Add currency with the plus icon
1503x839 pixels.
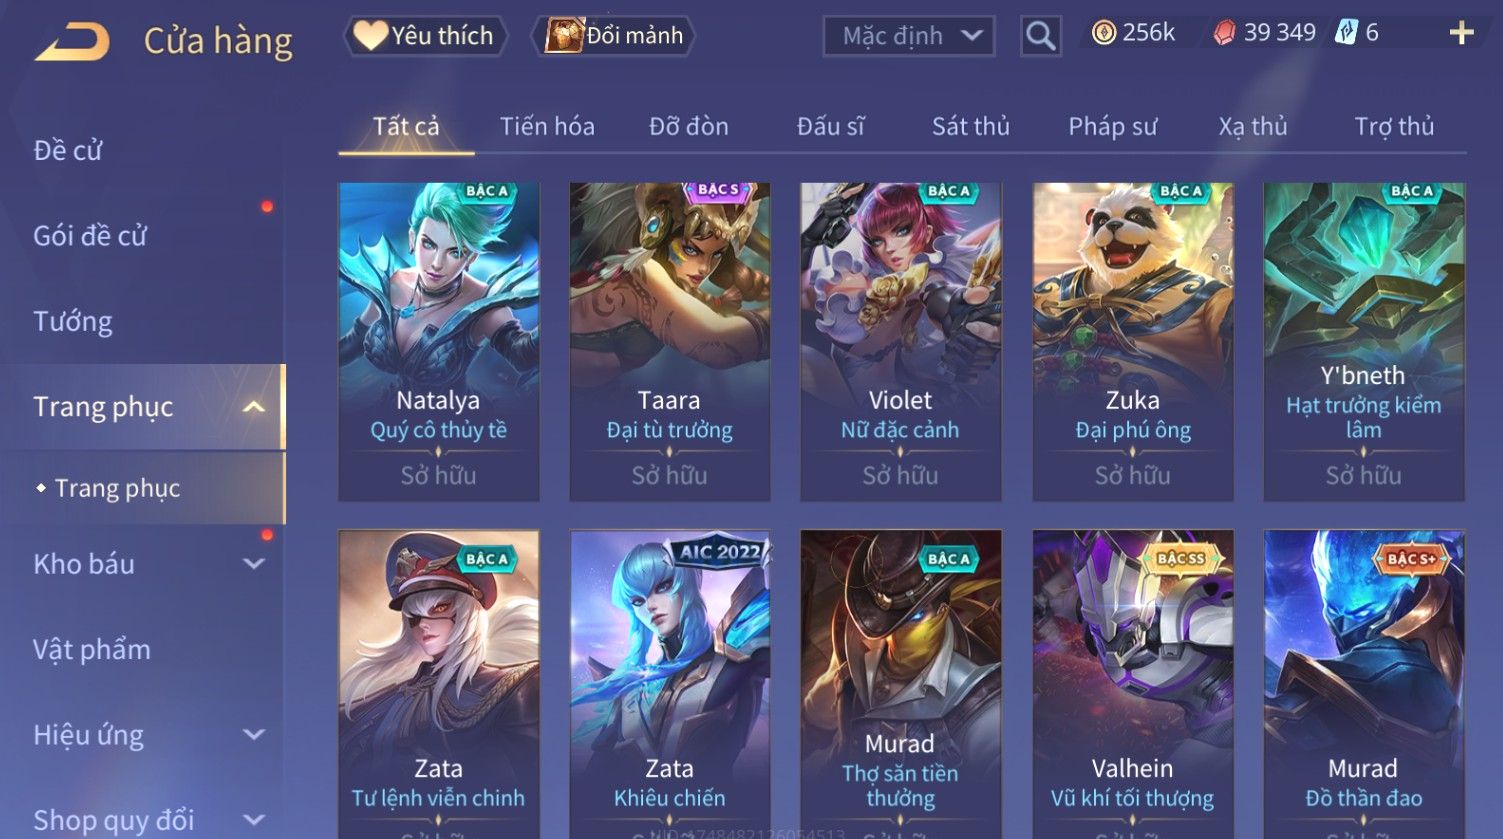[x=1461, y=33]
